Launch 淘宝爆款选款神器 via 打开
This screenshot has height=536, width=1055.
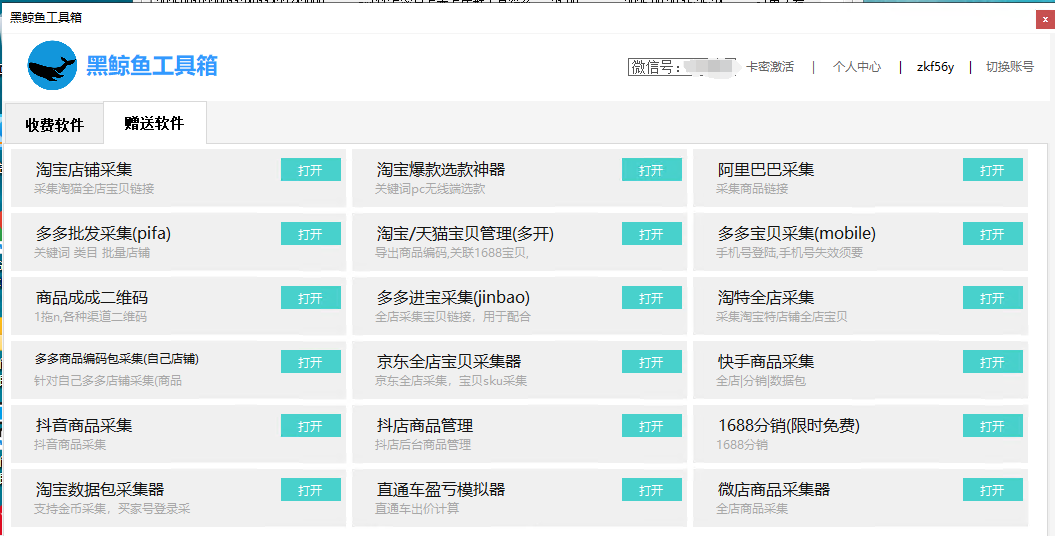(x=651, y=170)
